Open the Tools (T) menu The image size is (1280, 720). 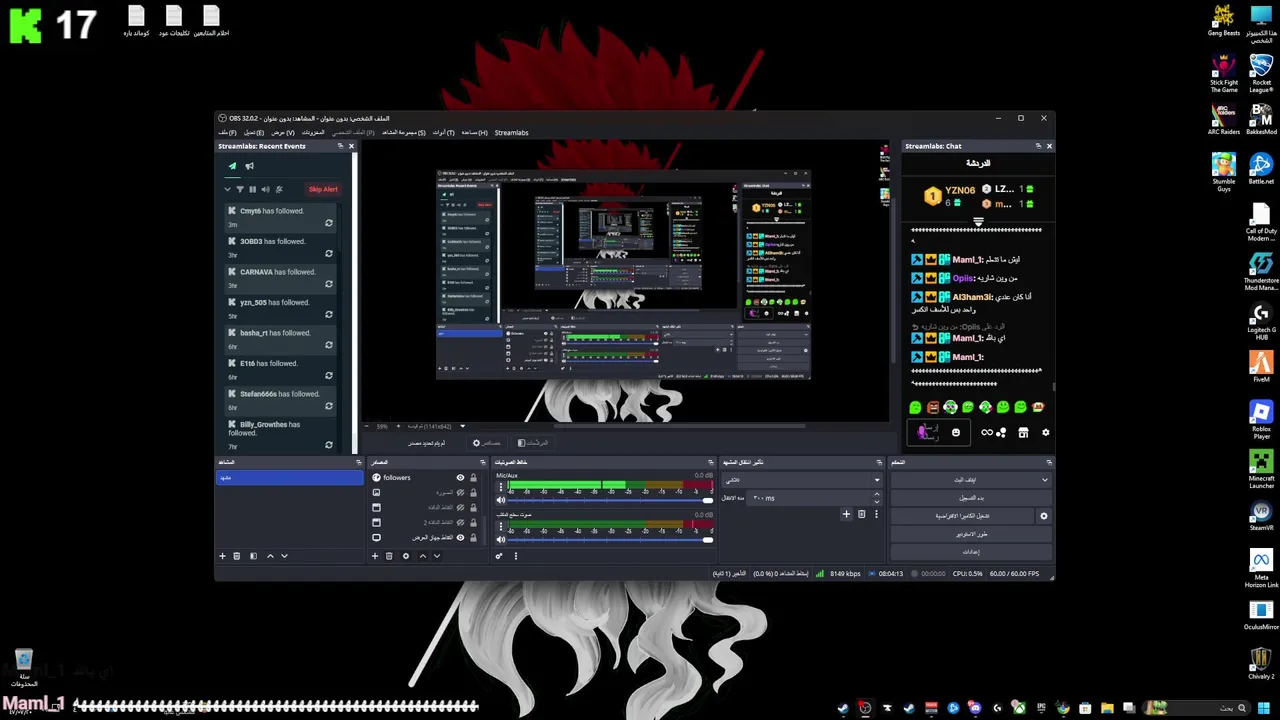[443, 132]
